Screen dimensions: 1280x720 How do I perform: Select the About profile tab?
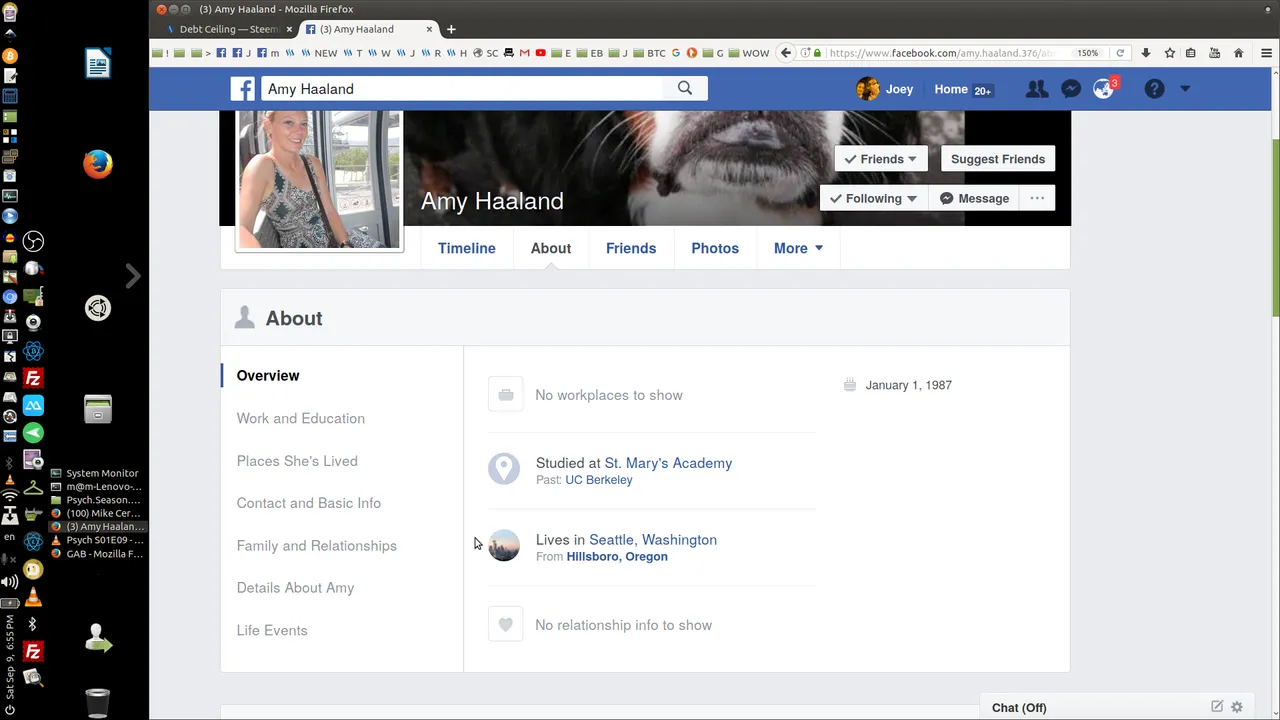click(551, 248)
